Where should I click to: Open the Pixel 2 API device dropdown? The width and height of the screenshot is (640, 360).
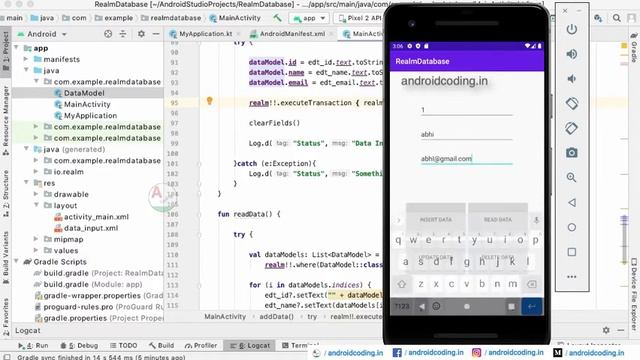tap(360, 18)
